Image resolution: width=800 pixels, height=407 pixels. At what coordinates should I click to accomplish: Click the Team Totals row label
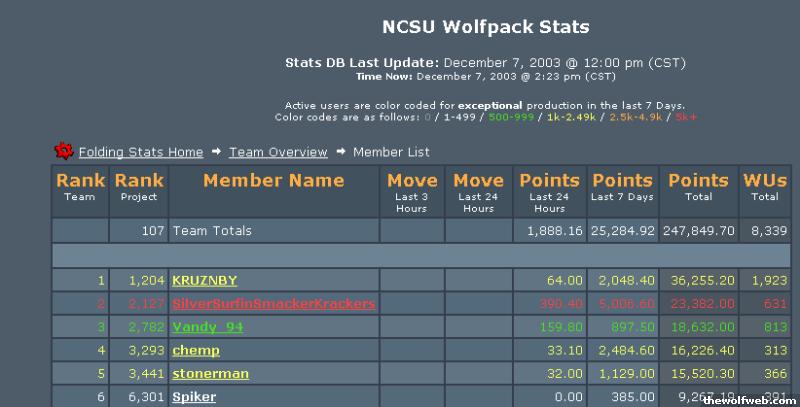coord(212,231)
